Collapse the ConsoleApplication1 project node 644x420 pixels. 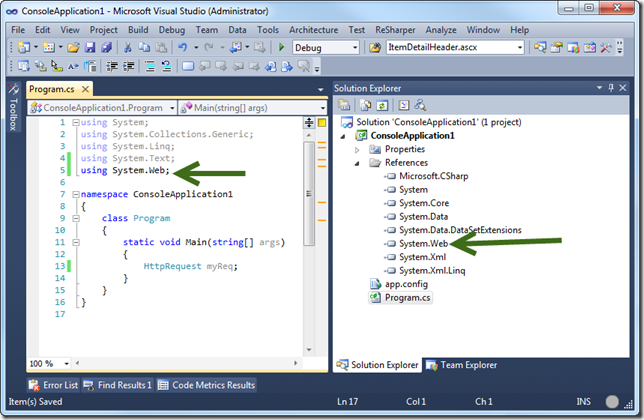343,136
